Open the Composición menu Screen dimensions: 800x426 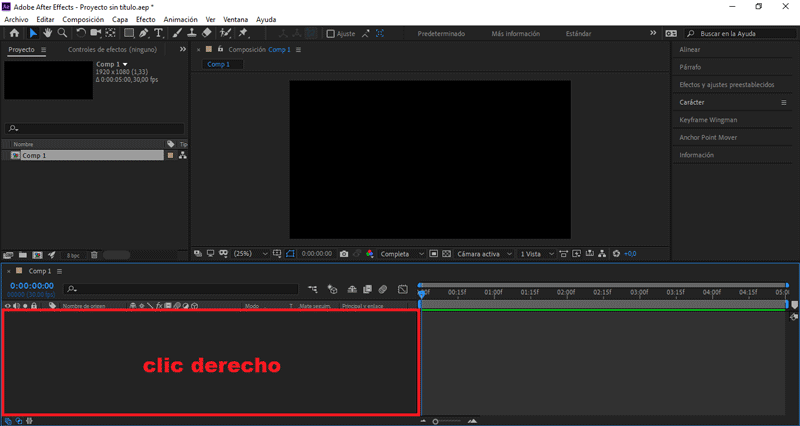(x=83, y=19)
